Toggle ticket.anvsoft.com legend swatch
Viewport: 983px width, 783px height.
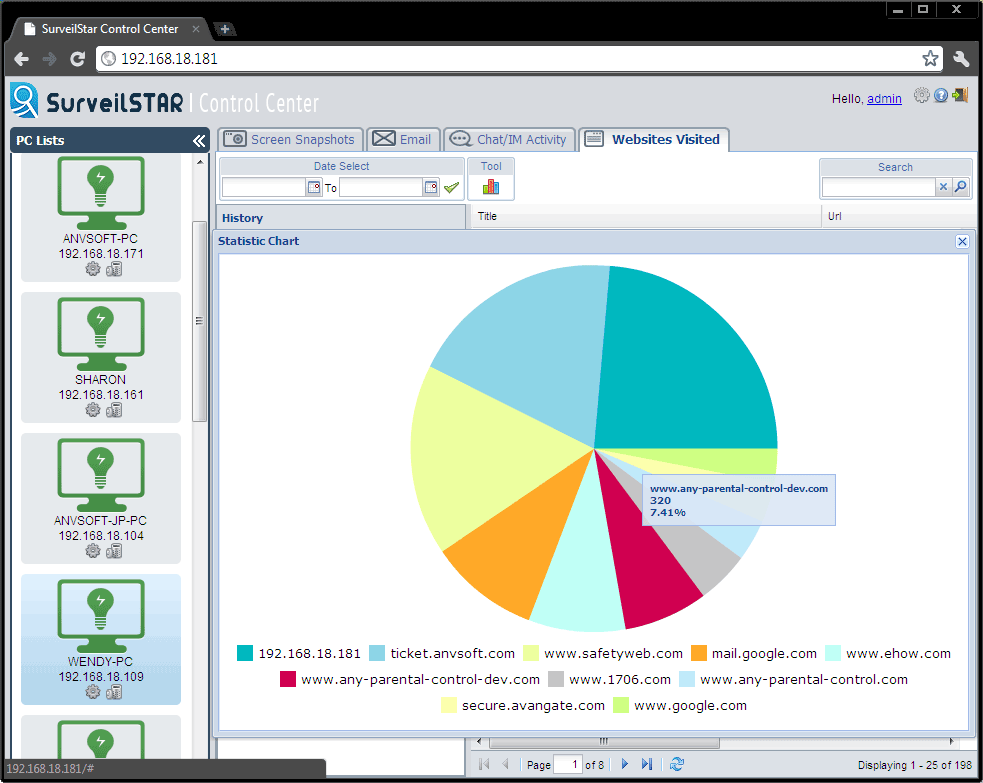(x=377, y=653)
